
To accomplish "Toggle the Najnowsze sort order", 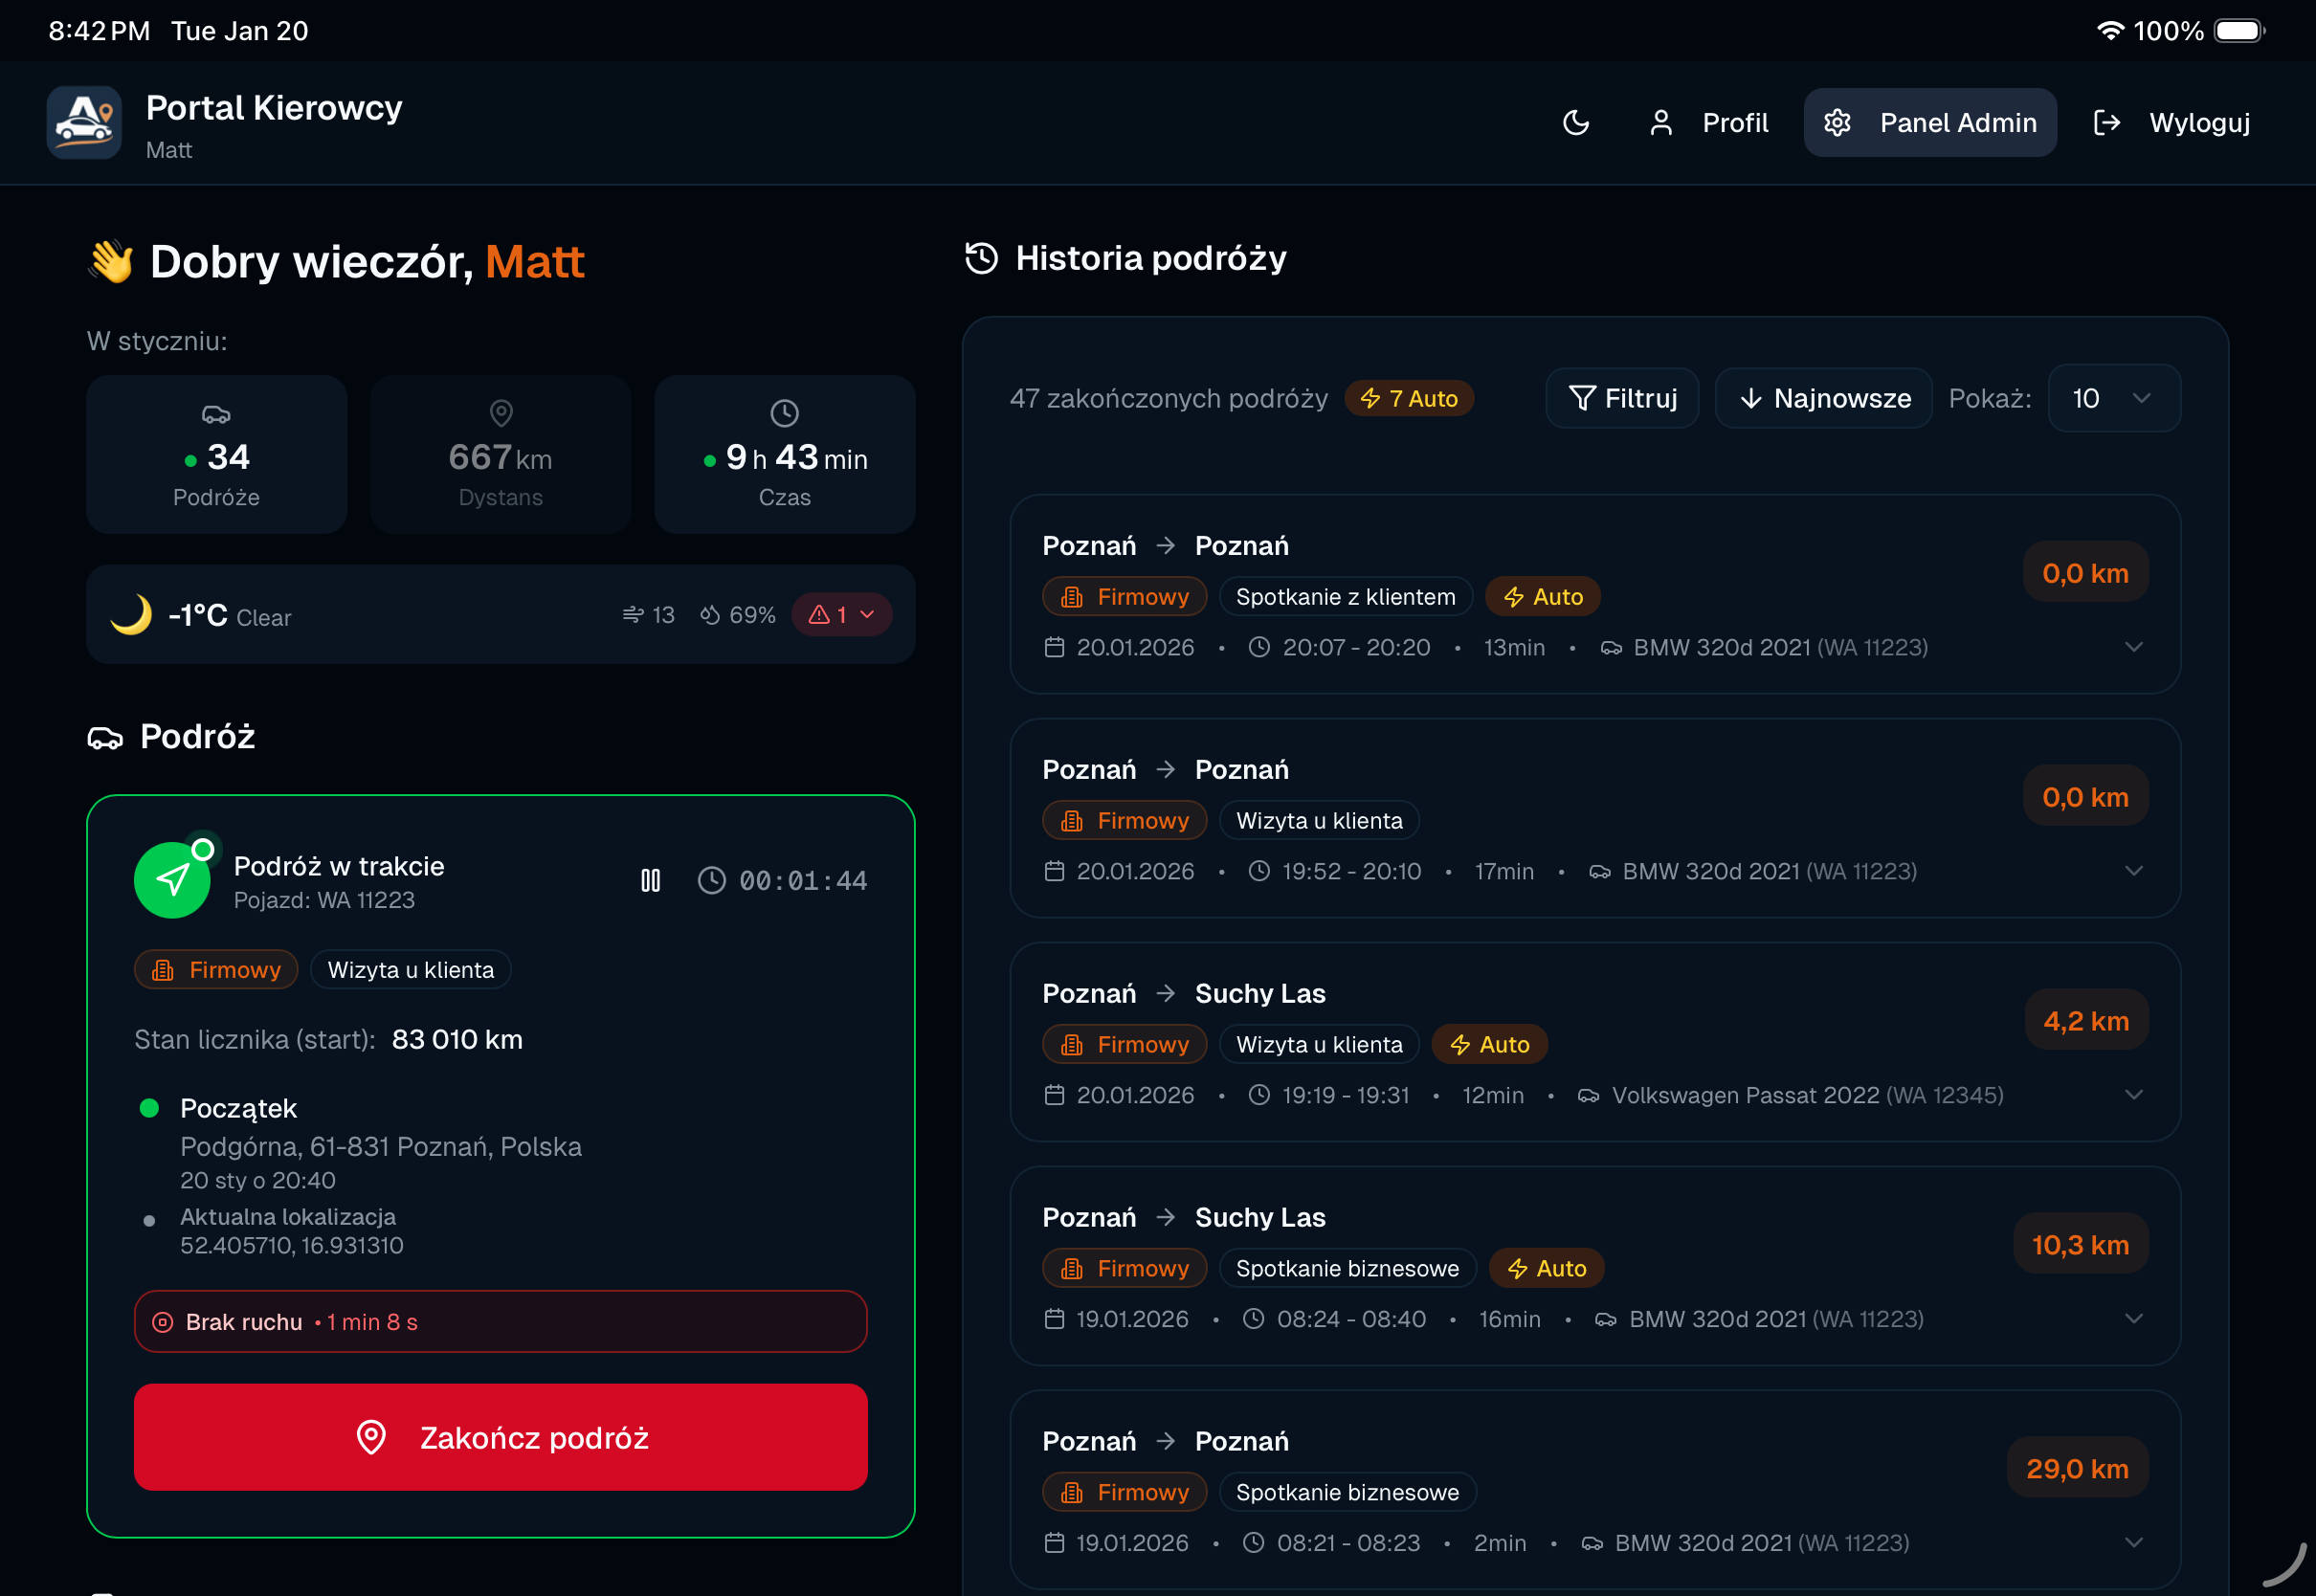I will 1823,398.
